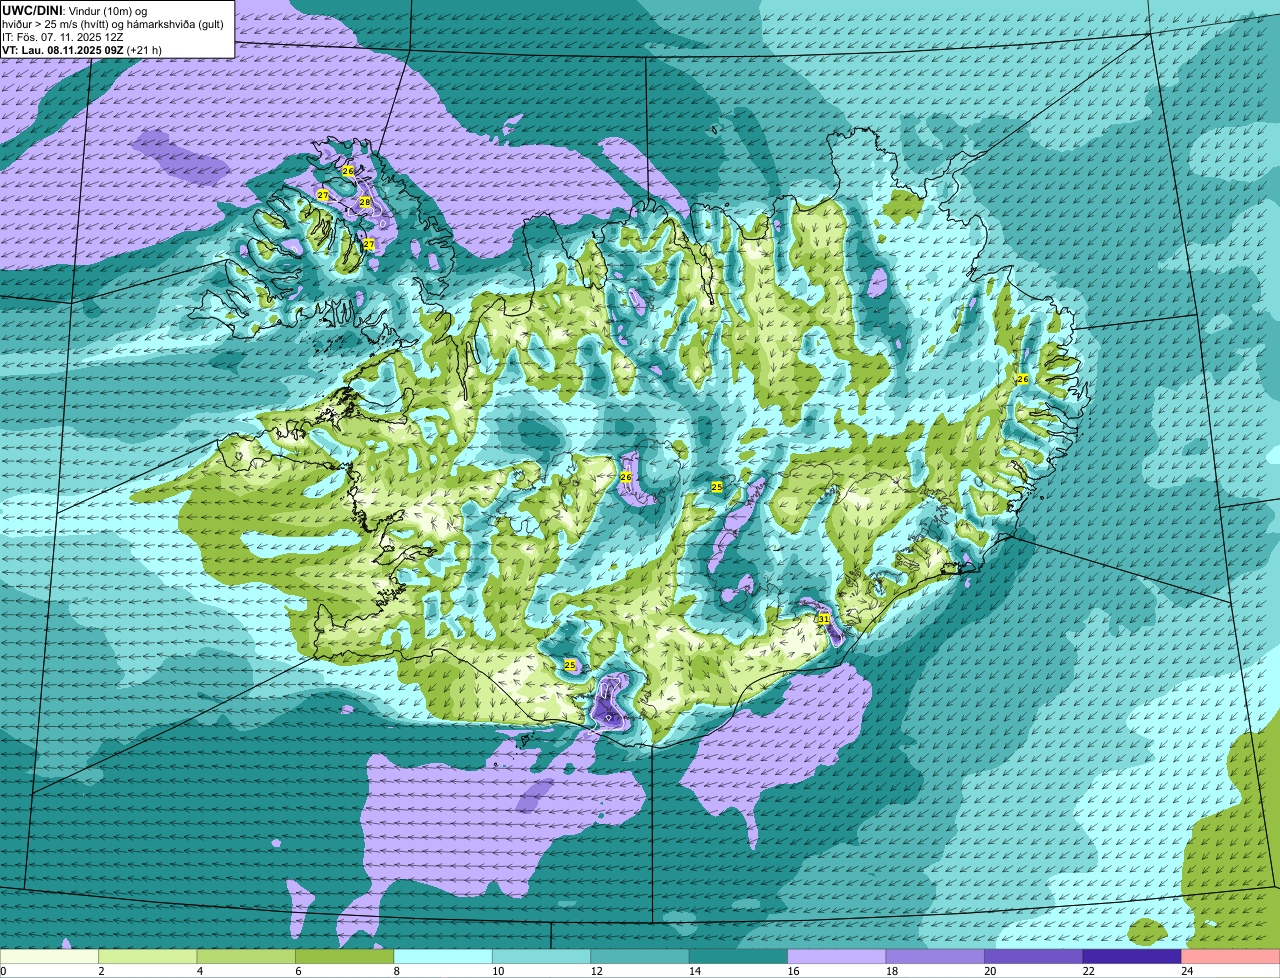Click the legend tick value "4"
Viewport: 1280px width, 978px height.
(199, 971)
